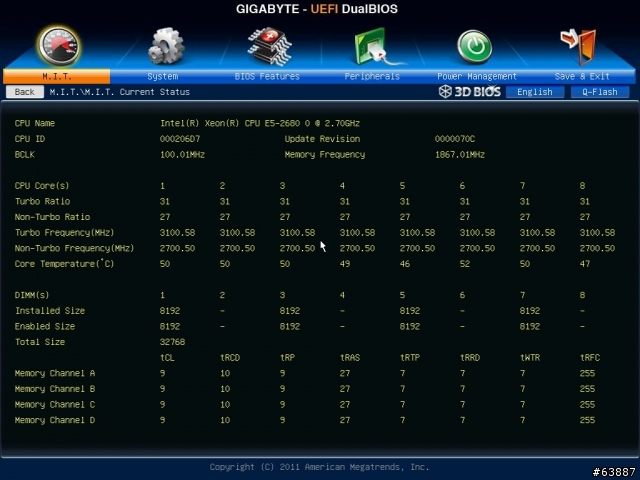Select the tWTR column header
Viewport: 640px width, 480px height.
point(530,358)
